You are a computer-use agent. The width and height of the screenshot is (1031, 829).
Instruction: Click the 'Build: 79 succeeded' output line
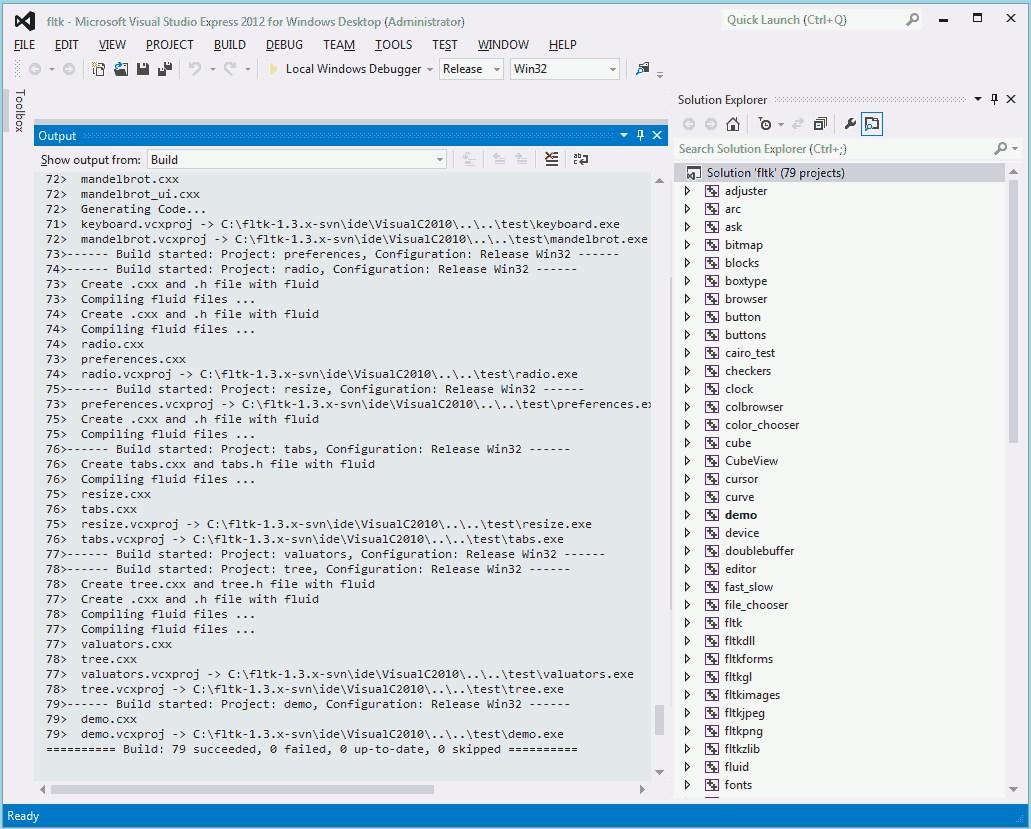click(312, 749)
